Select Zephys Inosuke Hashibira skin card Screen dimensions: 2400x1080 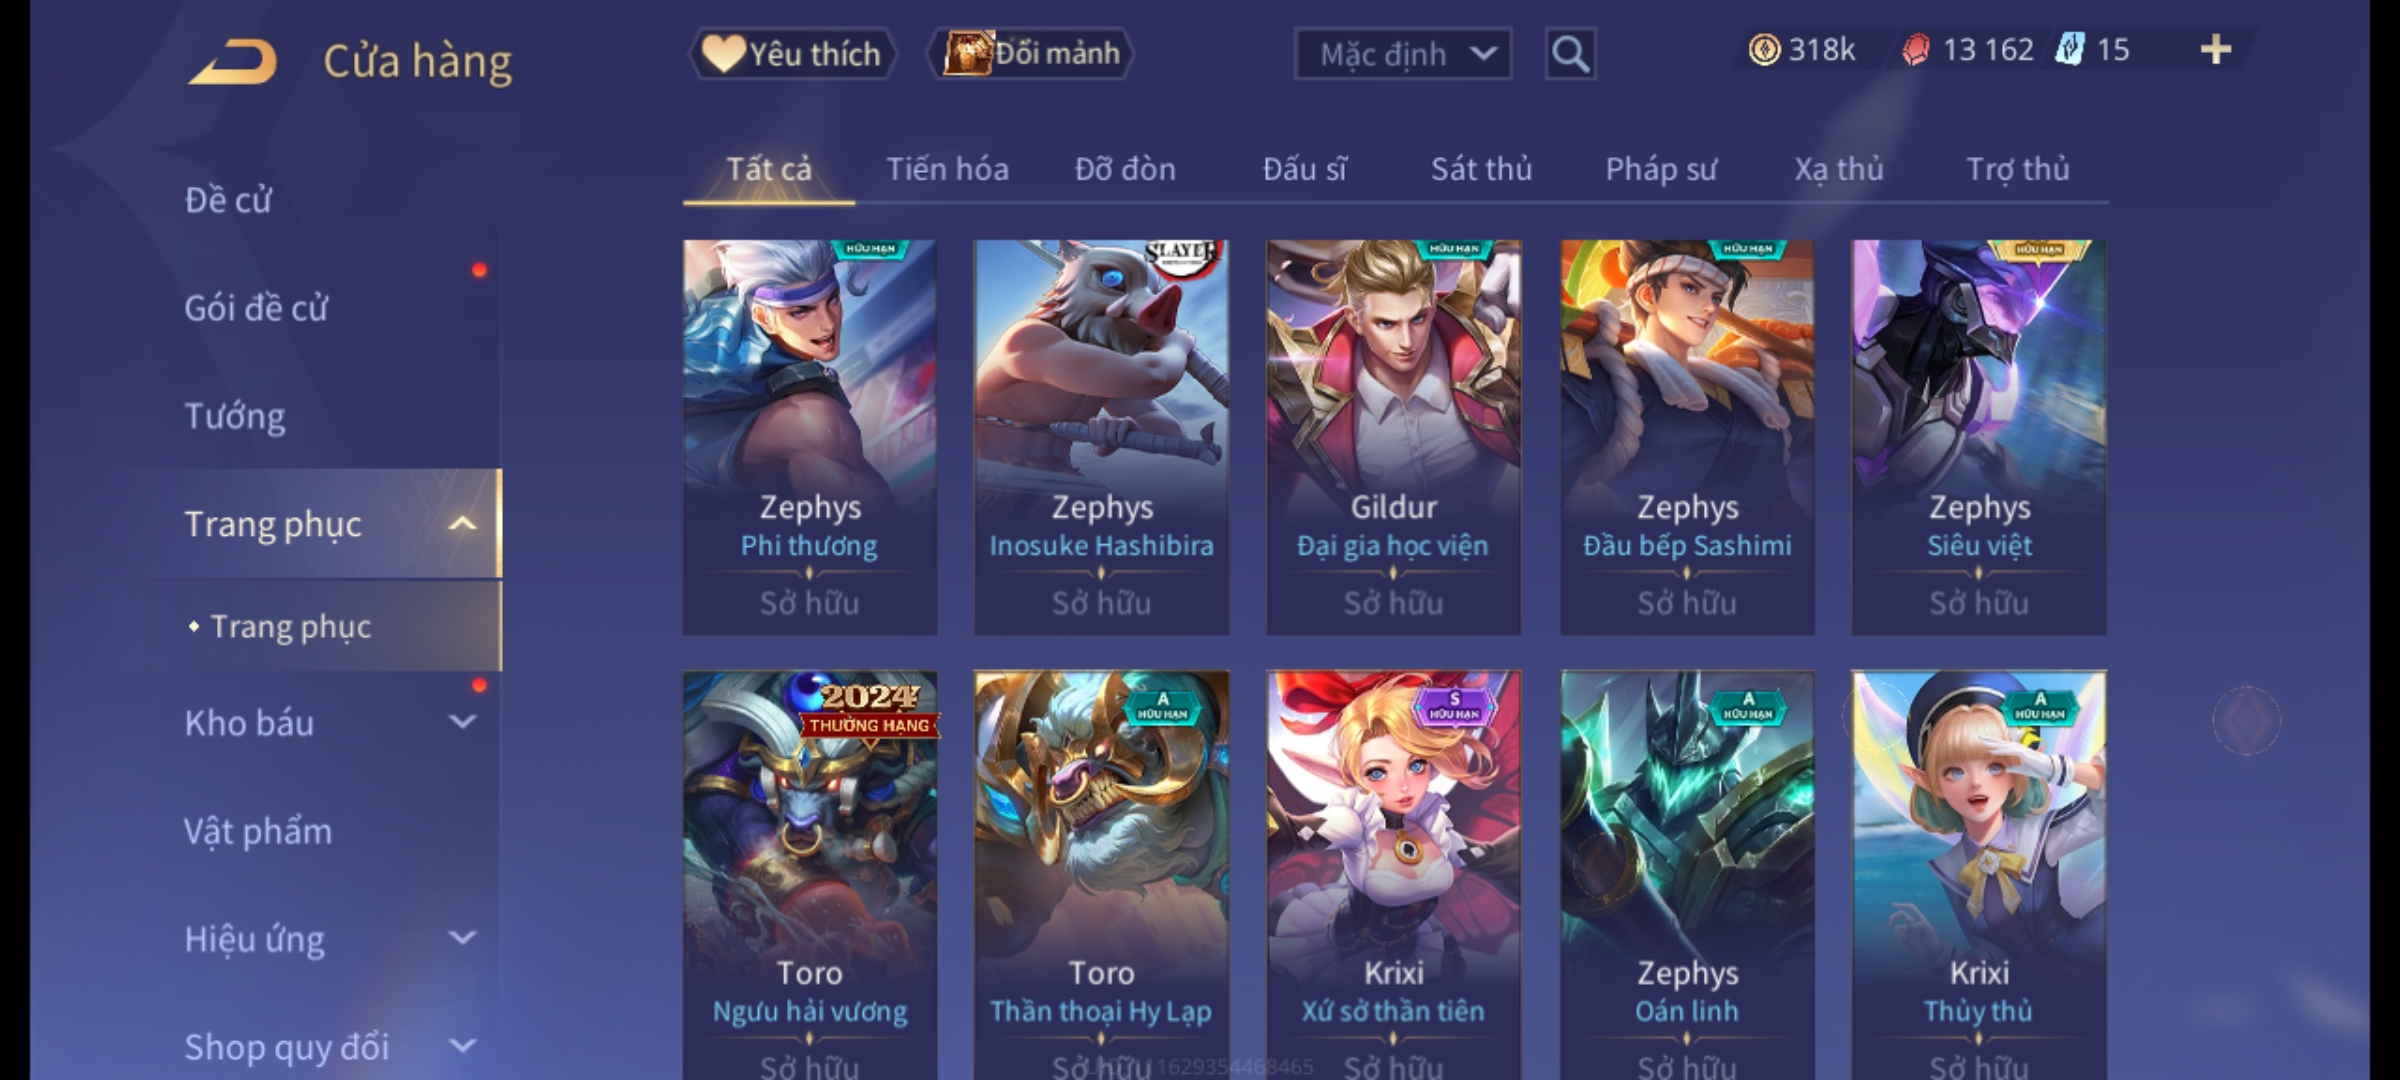point(1101,437)
